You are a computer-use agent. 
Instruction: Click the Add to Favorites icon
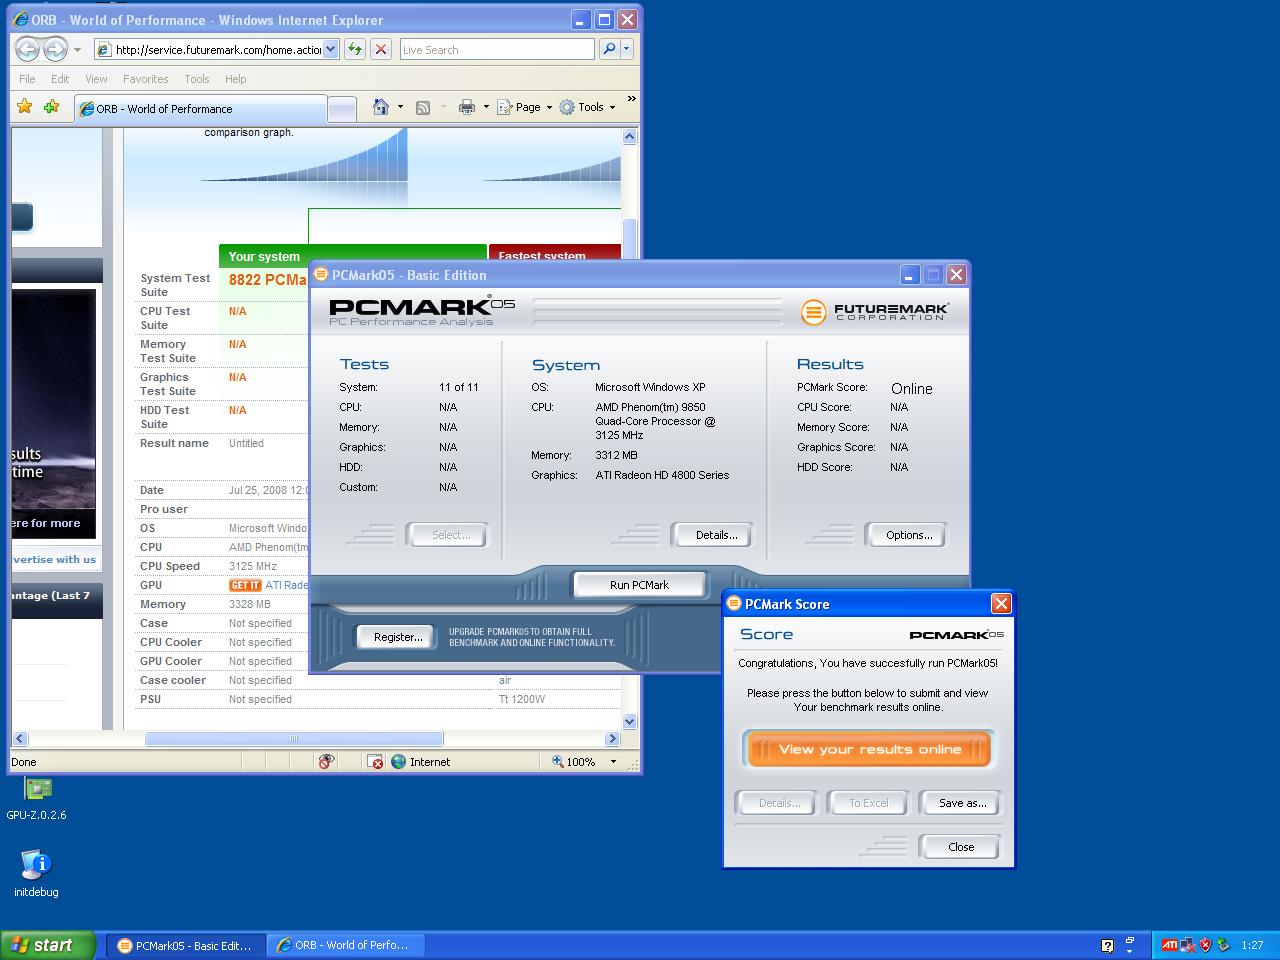pyautogui.click(x=51, y=107)
